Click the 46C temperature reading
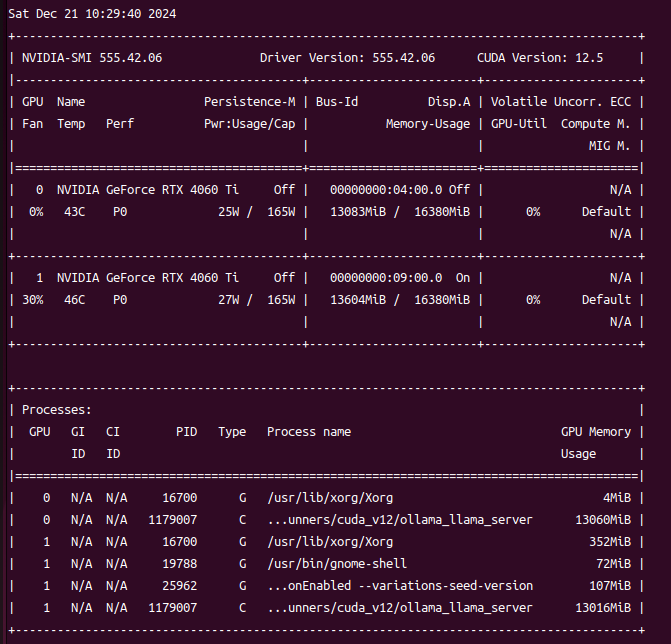This screenshot has width=671, height=644. point(74,300)
